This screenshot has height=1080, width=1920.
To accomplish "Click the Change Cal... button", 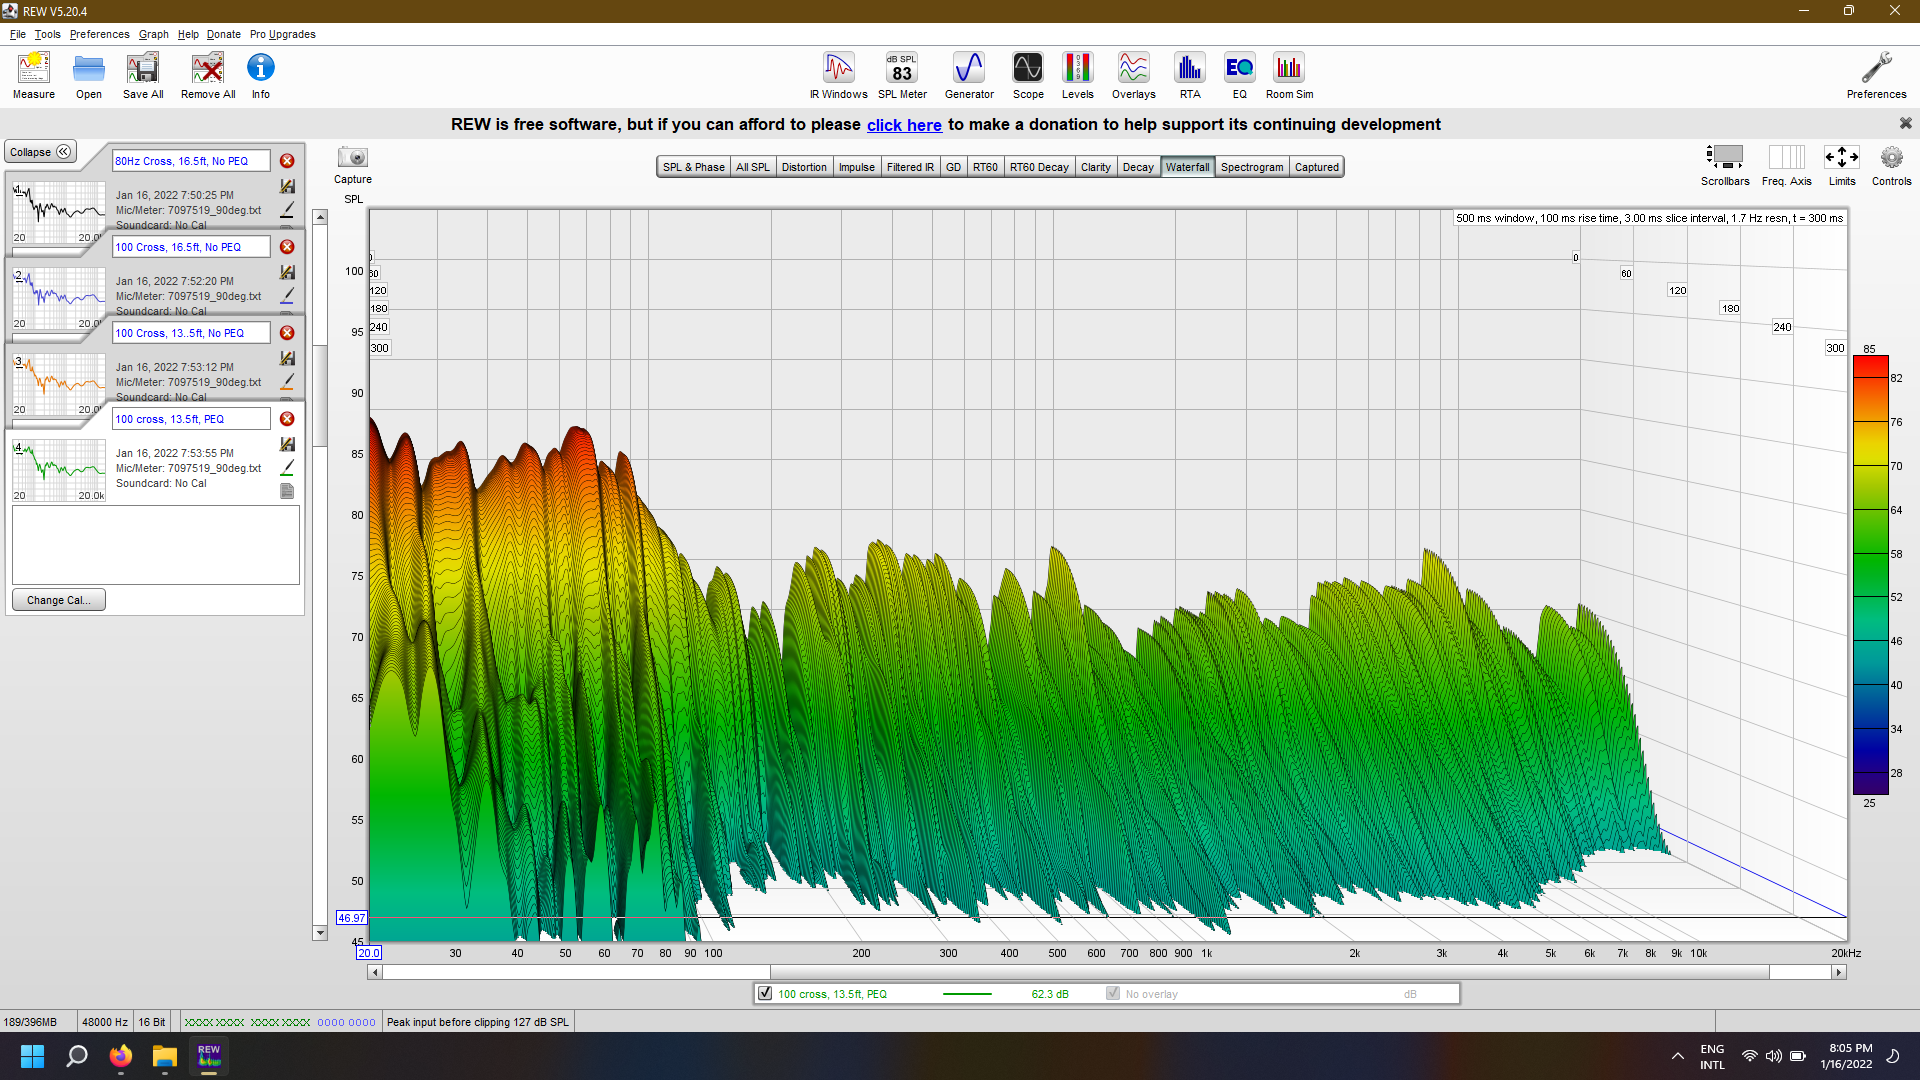I will coord(59,600).
